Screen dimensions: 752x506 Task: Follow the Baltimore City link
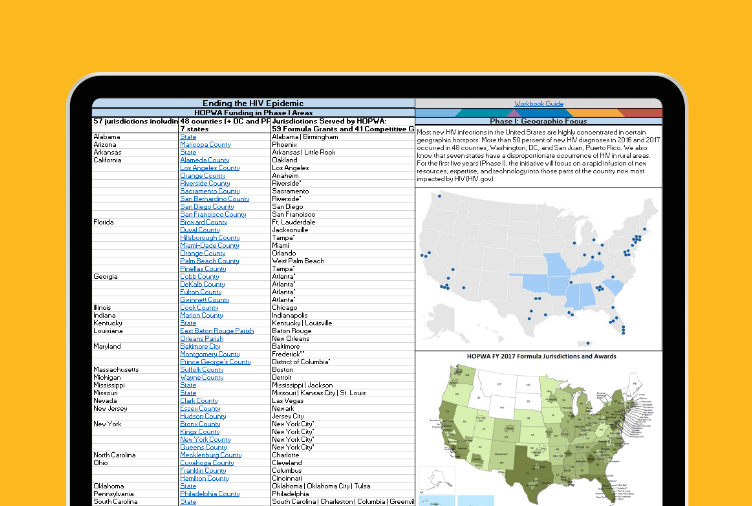[200, 346]
